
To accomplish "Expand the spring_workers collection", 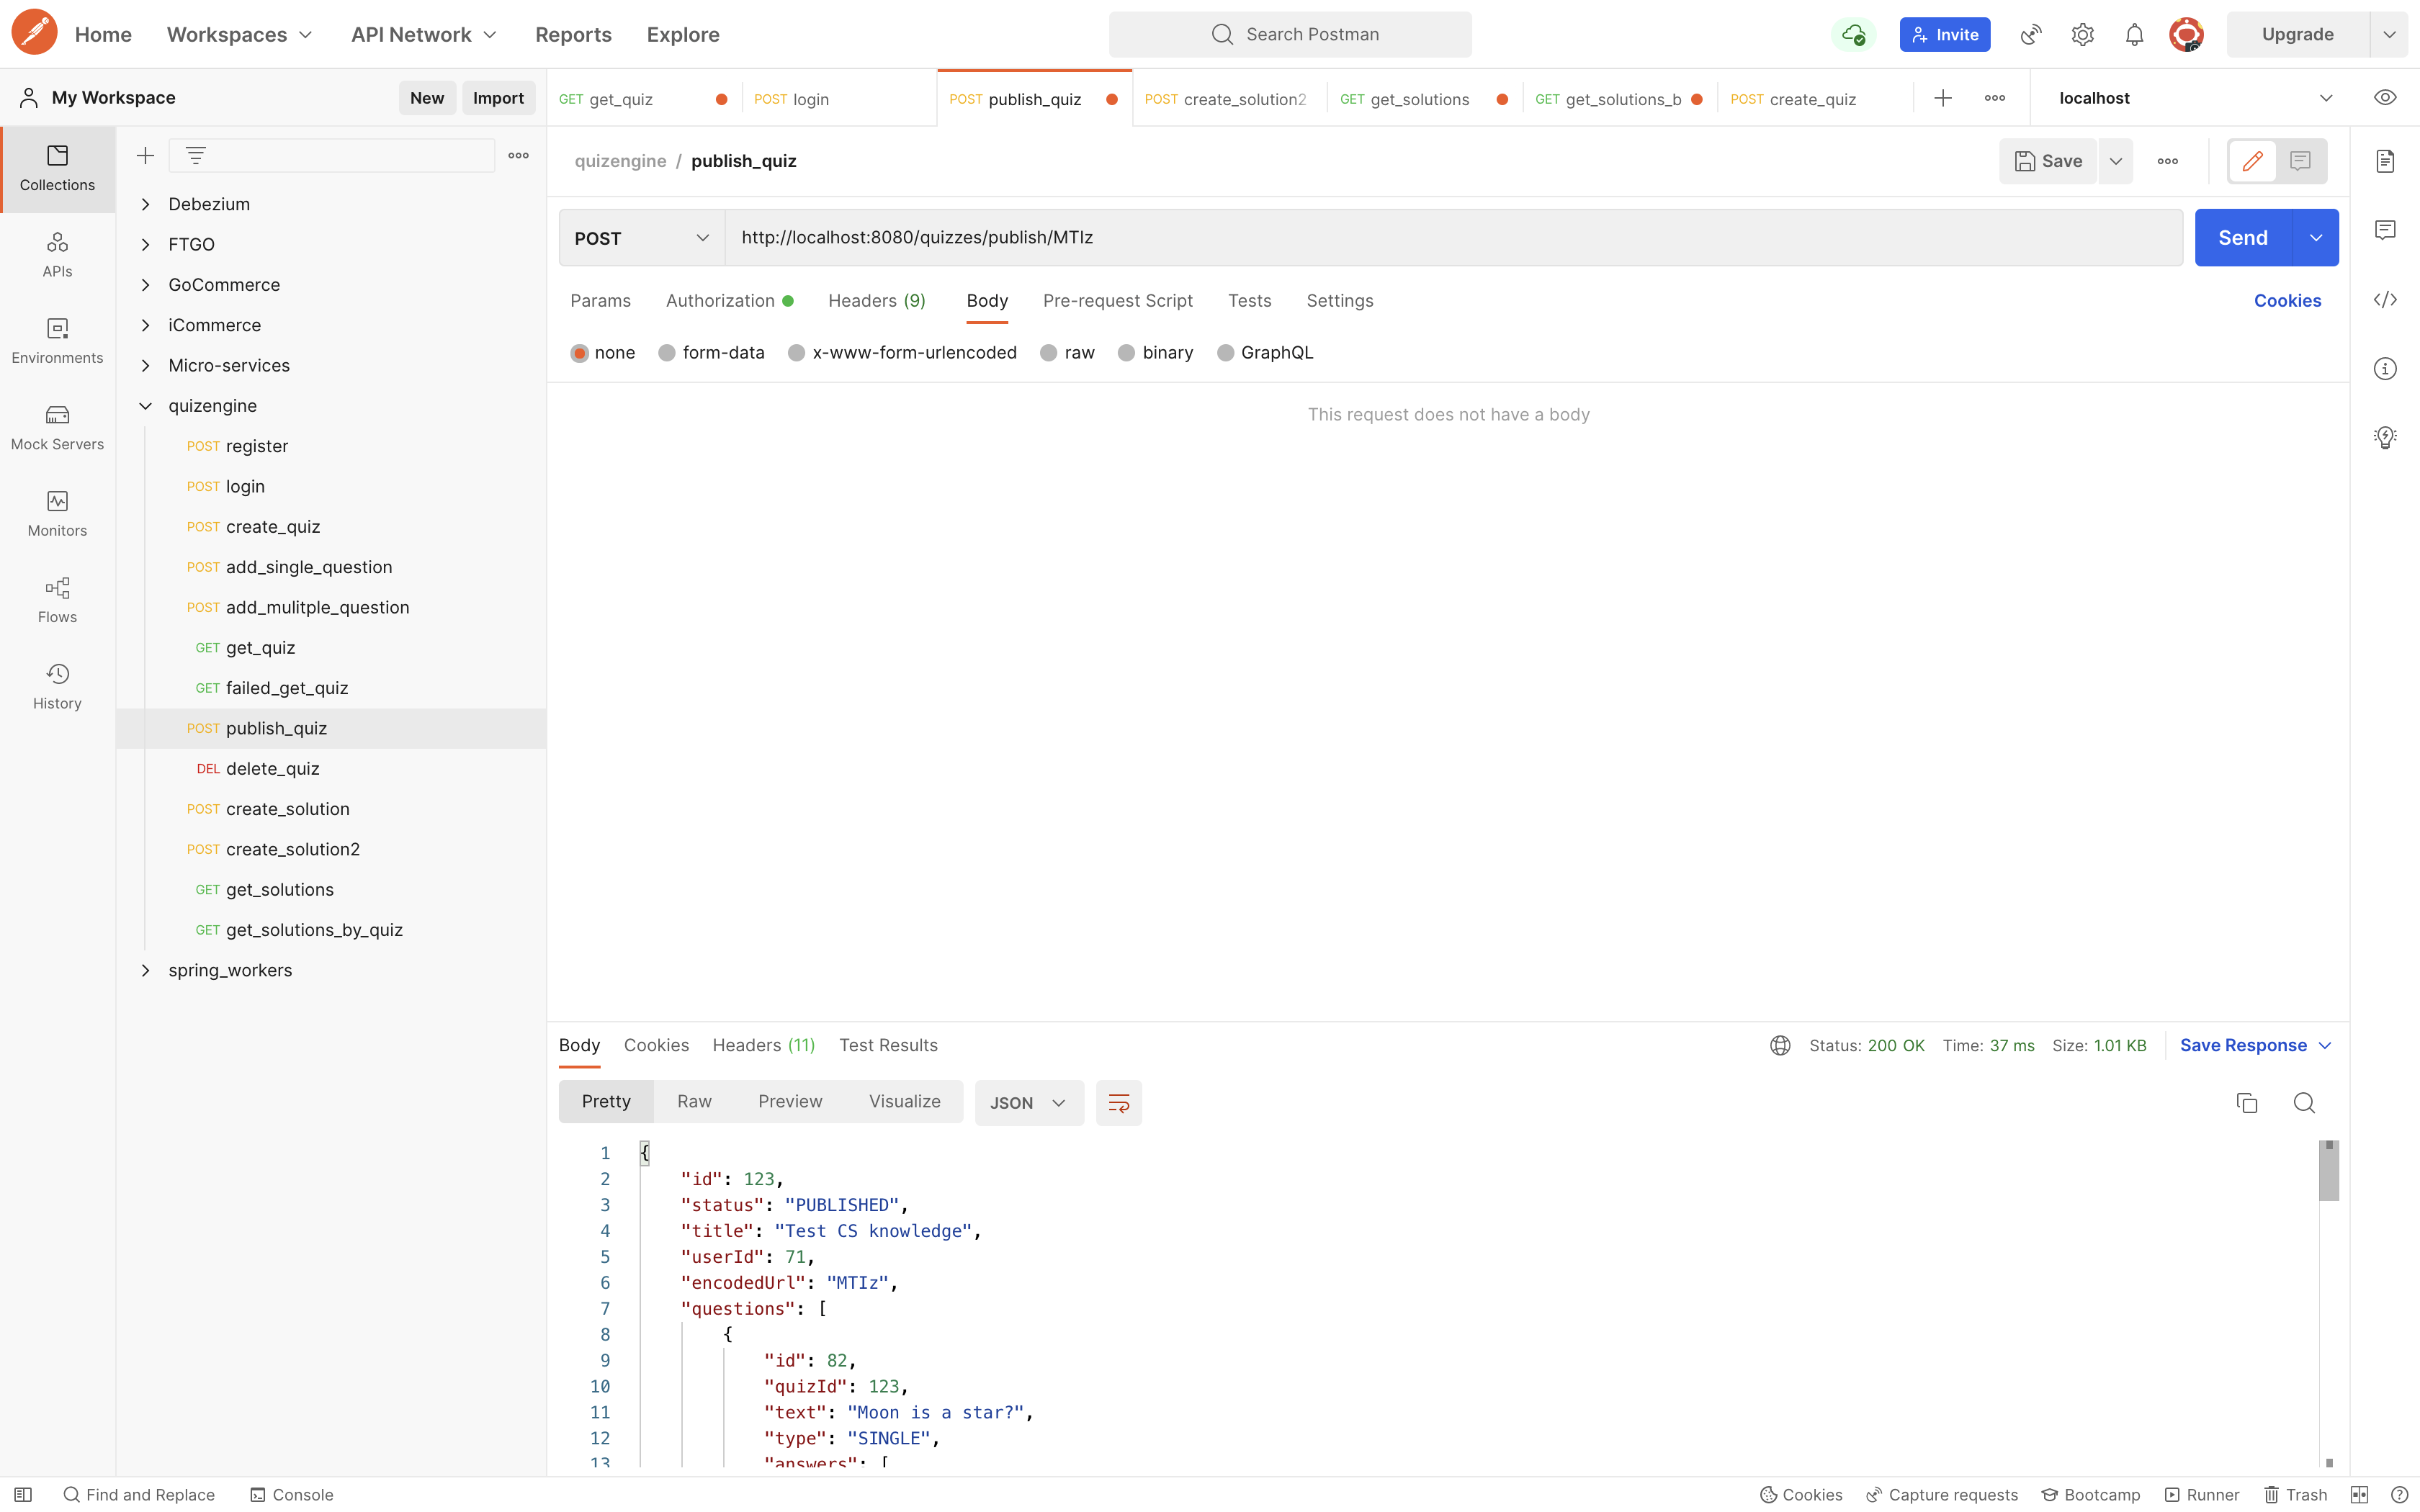I will 146,970.
